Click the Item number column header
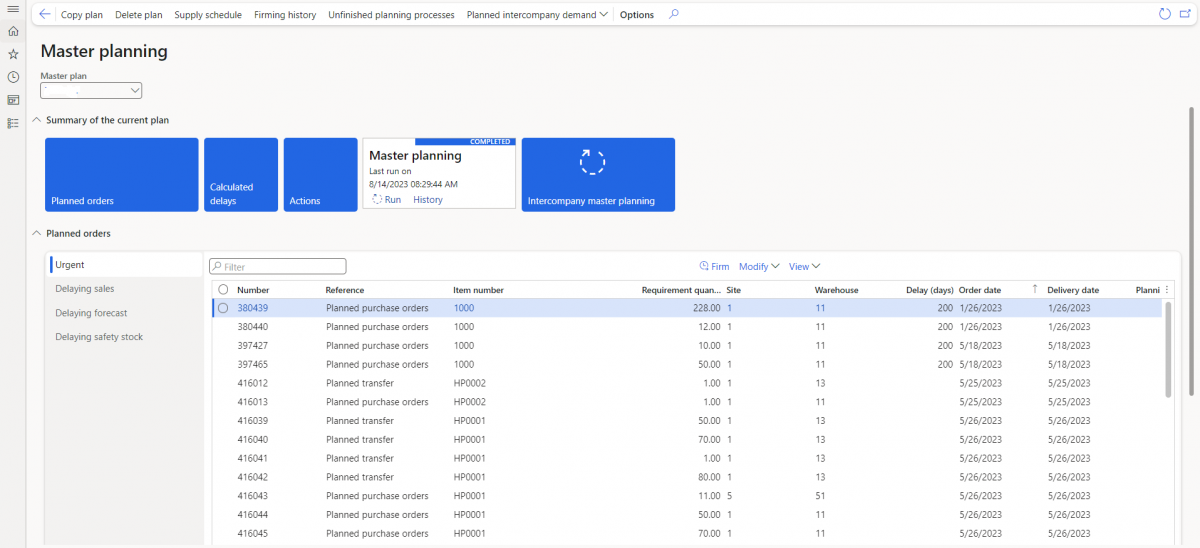1200x548 pixels. [x=479, y=290]
